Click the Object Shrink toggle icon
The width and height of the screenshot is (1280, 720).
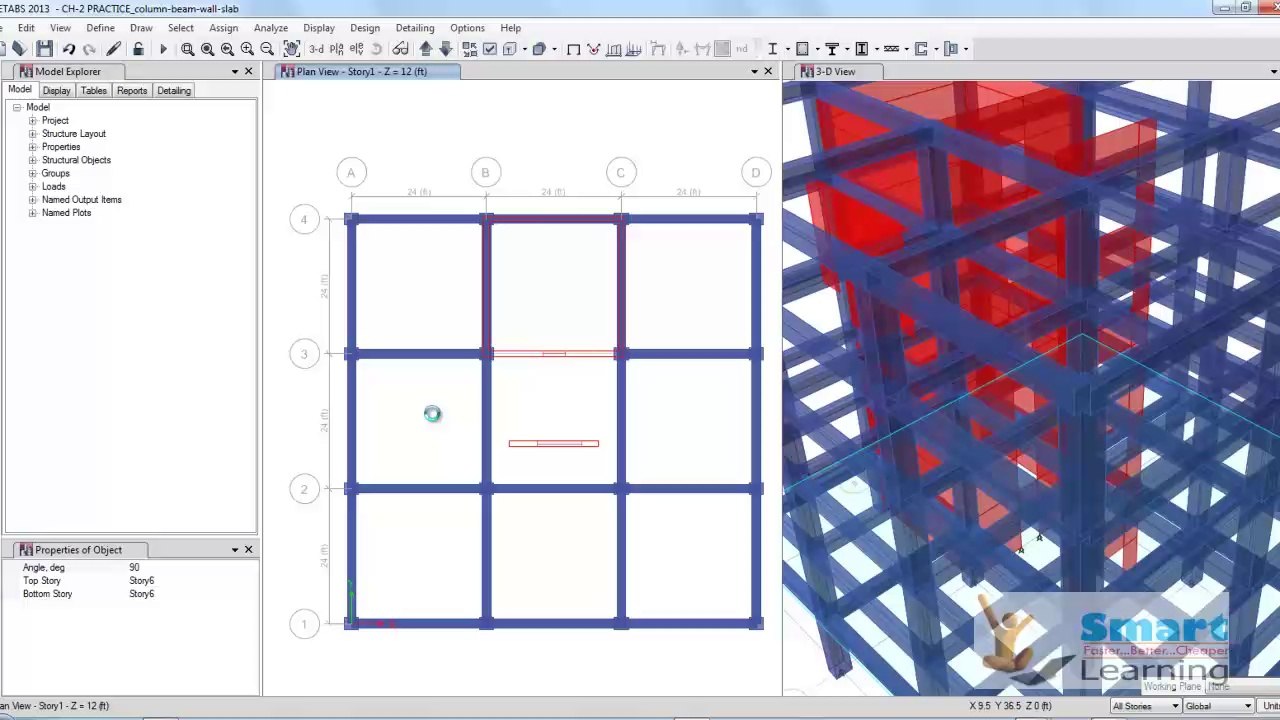pos(469,49)
